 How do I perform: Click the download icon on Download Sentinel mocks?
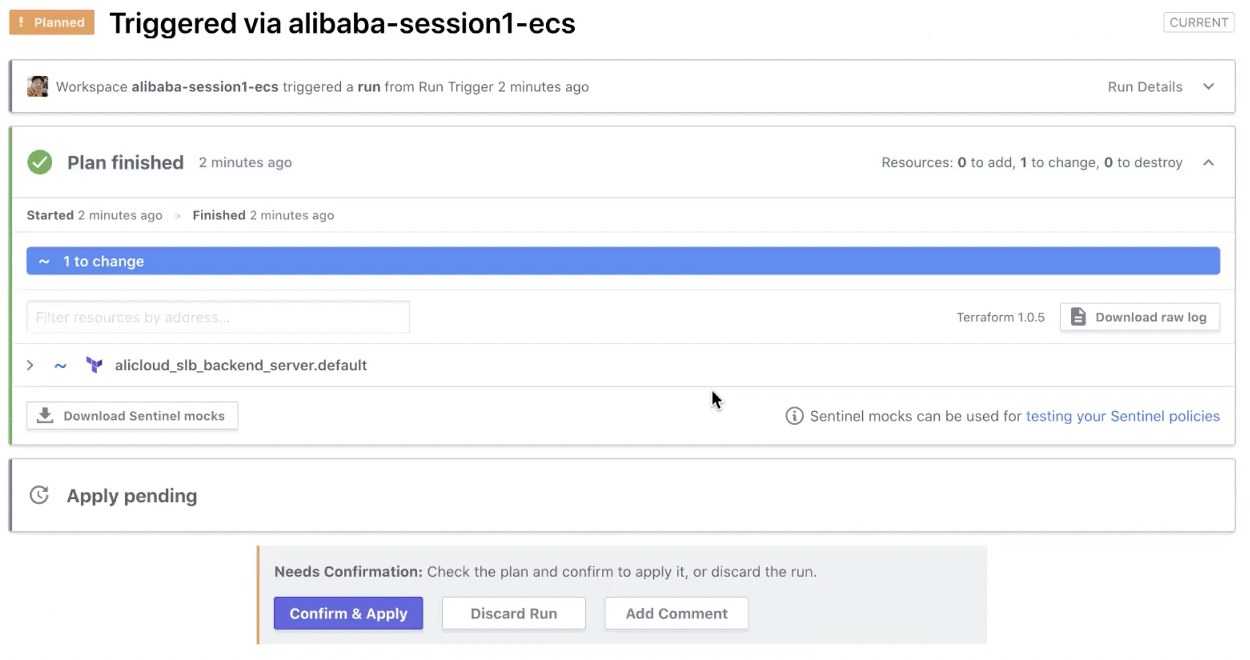coord(44,415)
